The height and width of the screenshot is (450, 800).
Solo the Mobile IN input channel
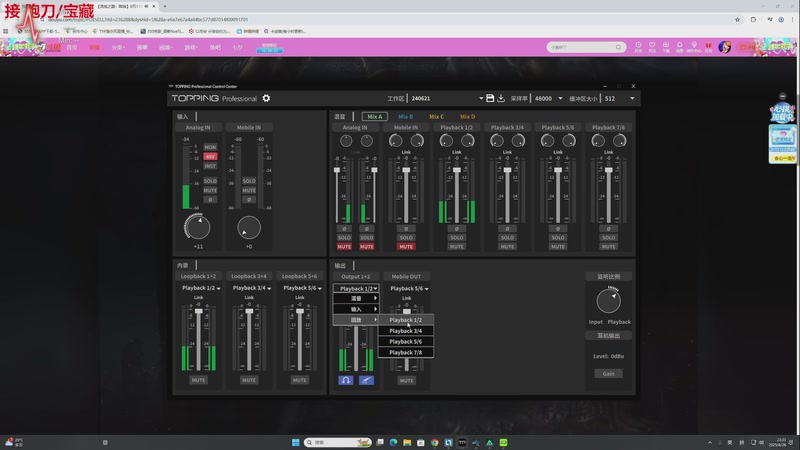pyautogui.click(x=249, y=181)
